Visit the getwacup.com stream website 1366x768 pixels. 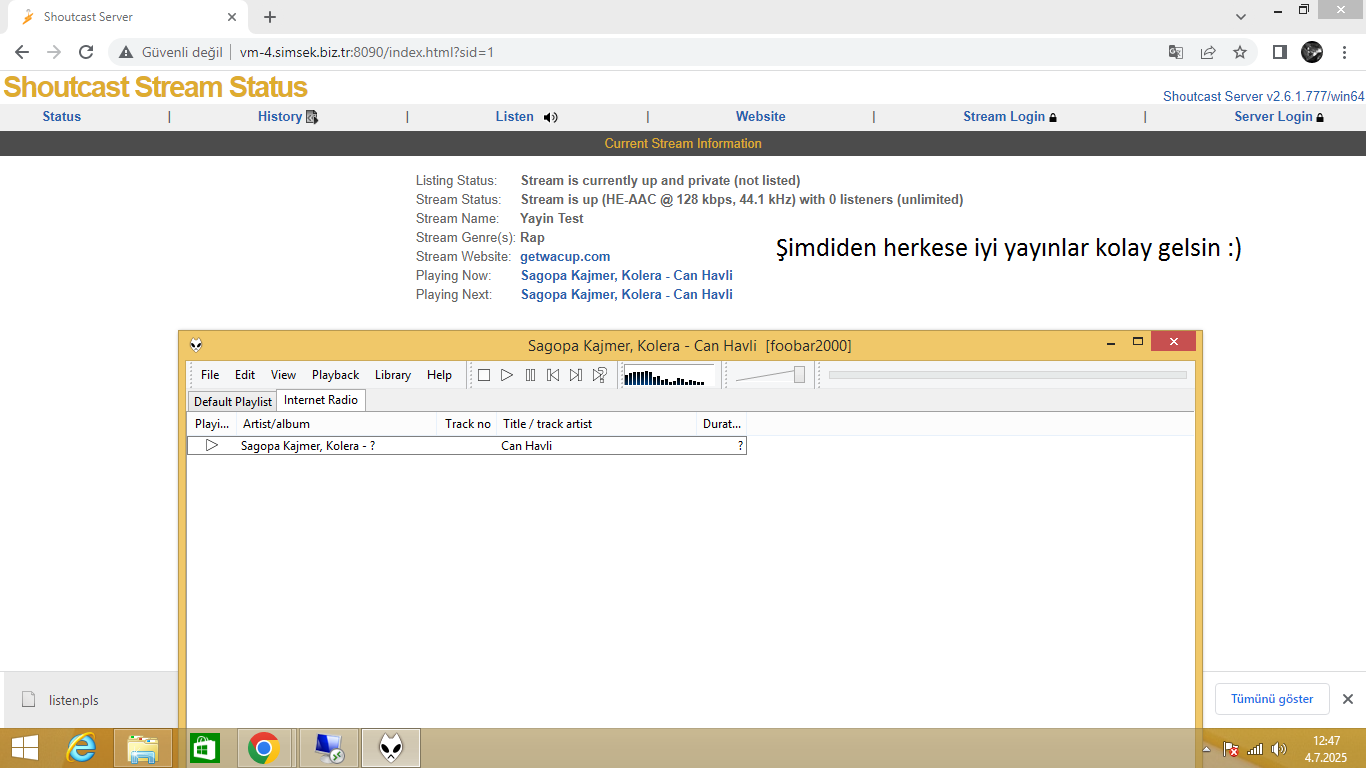point(565,257)
